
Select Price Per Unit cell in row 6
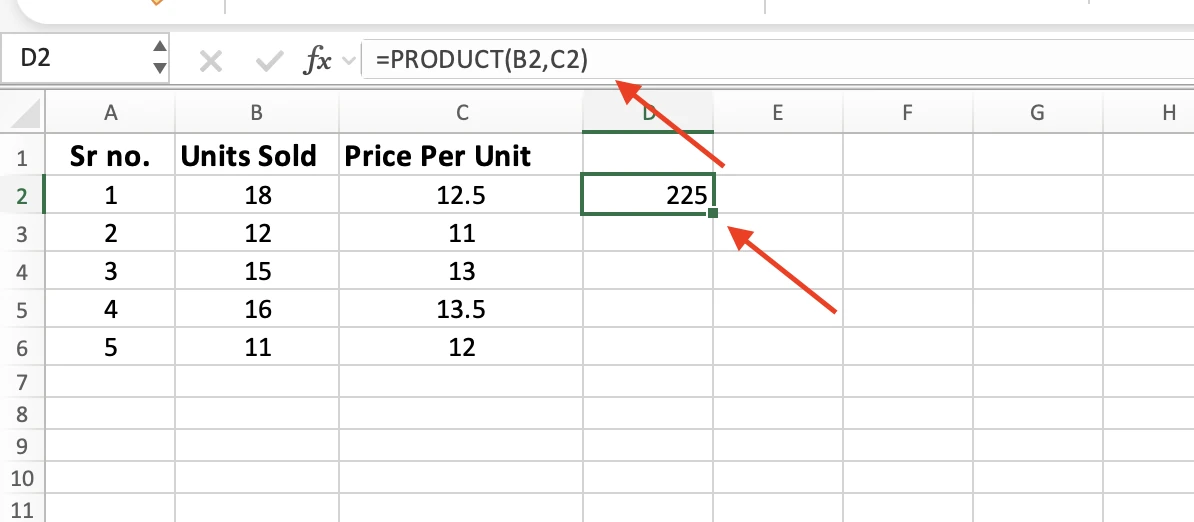(461, 347)
